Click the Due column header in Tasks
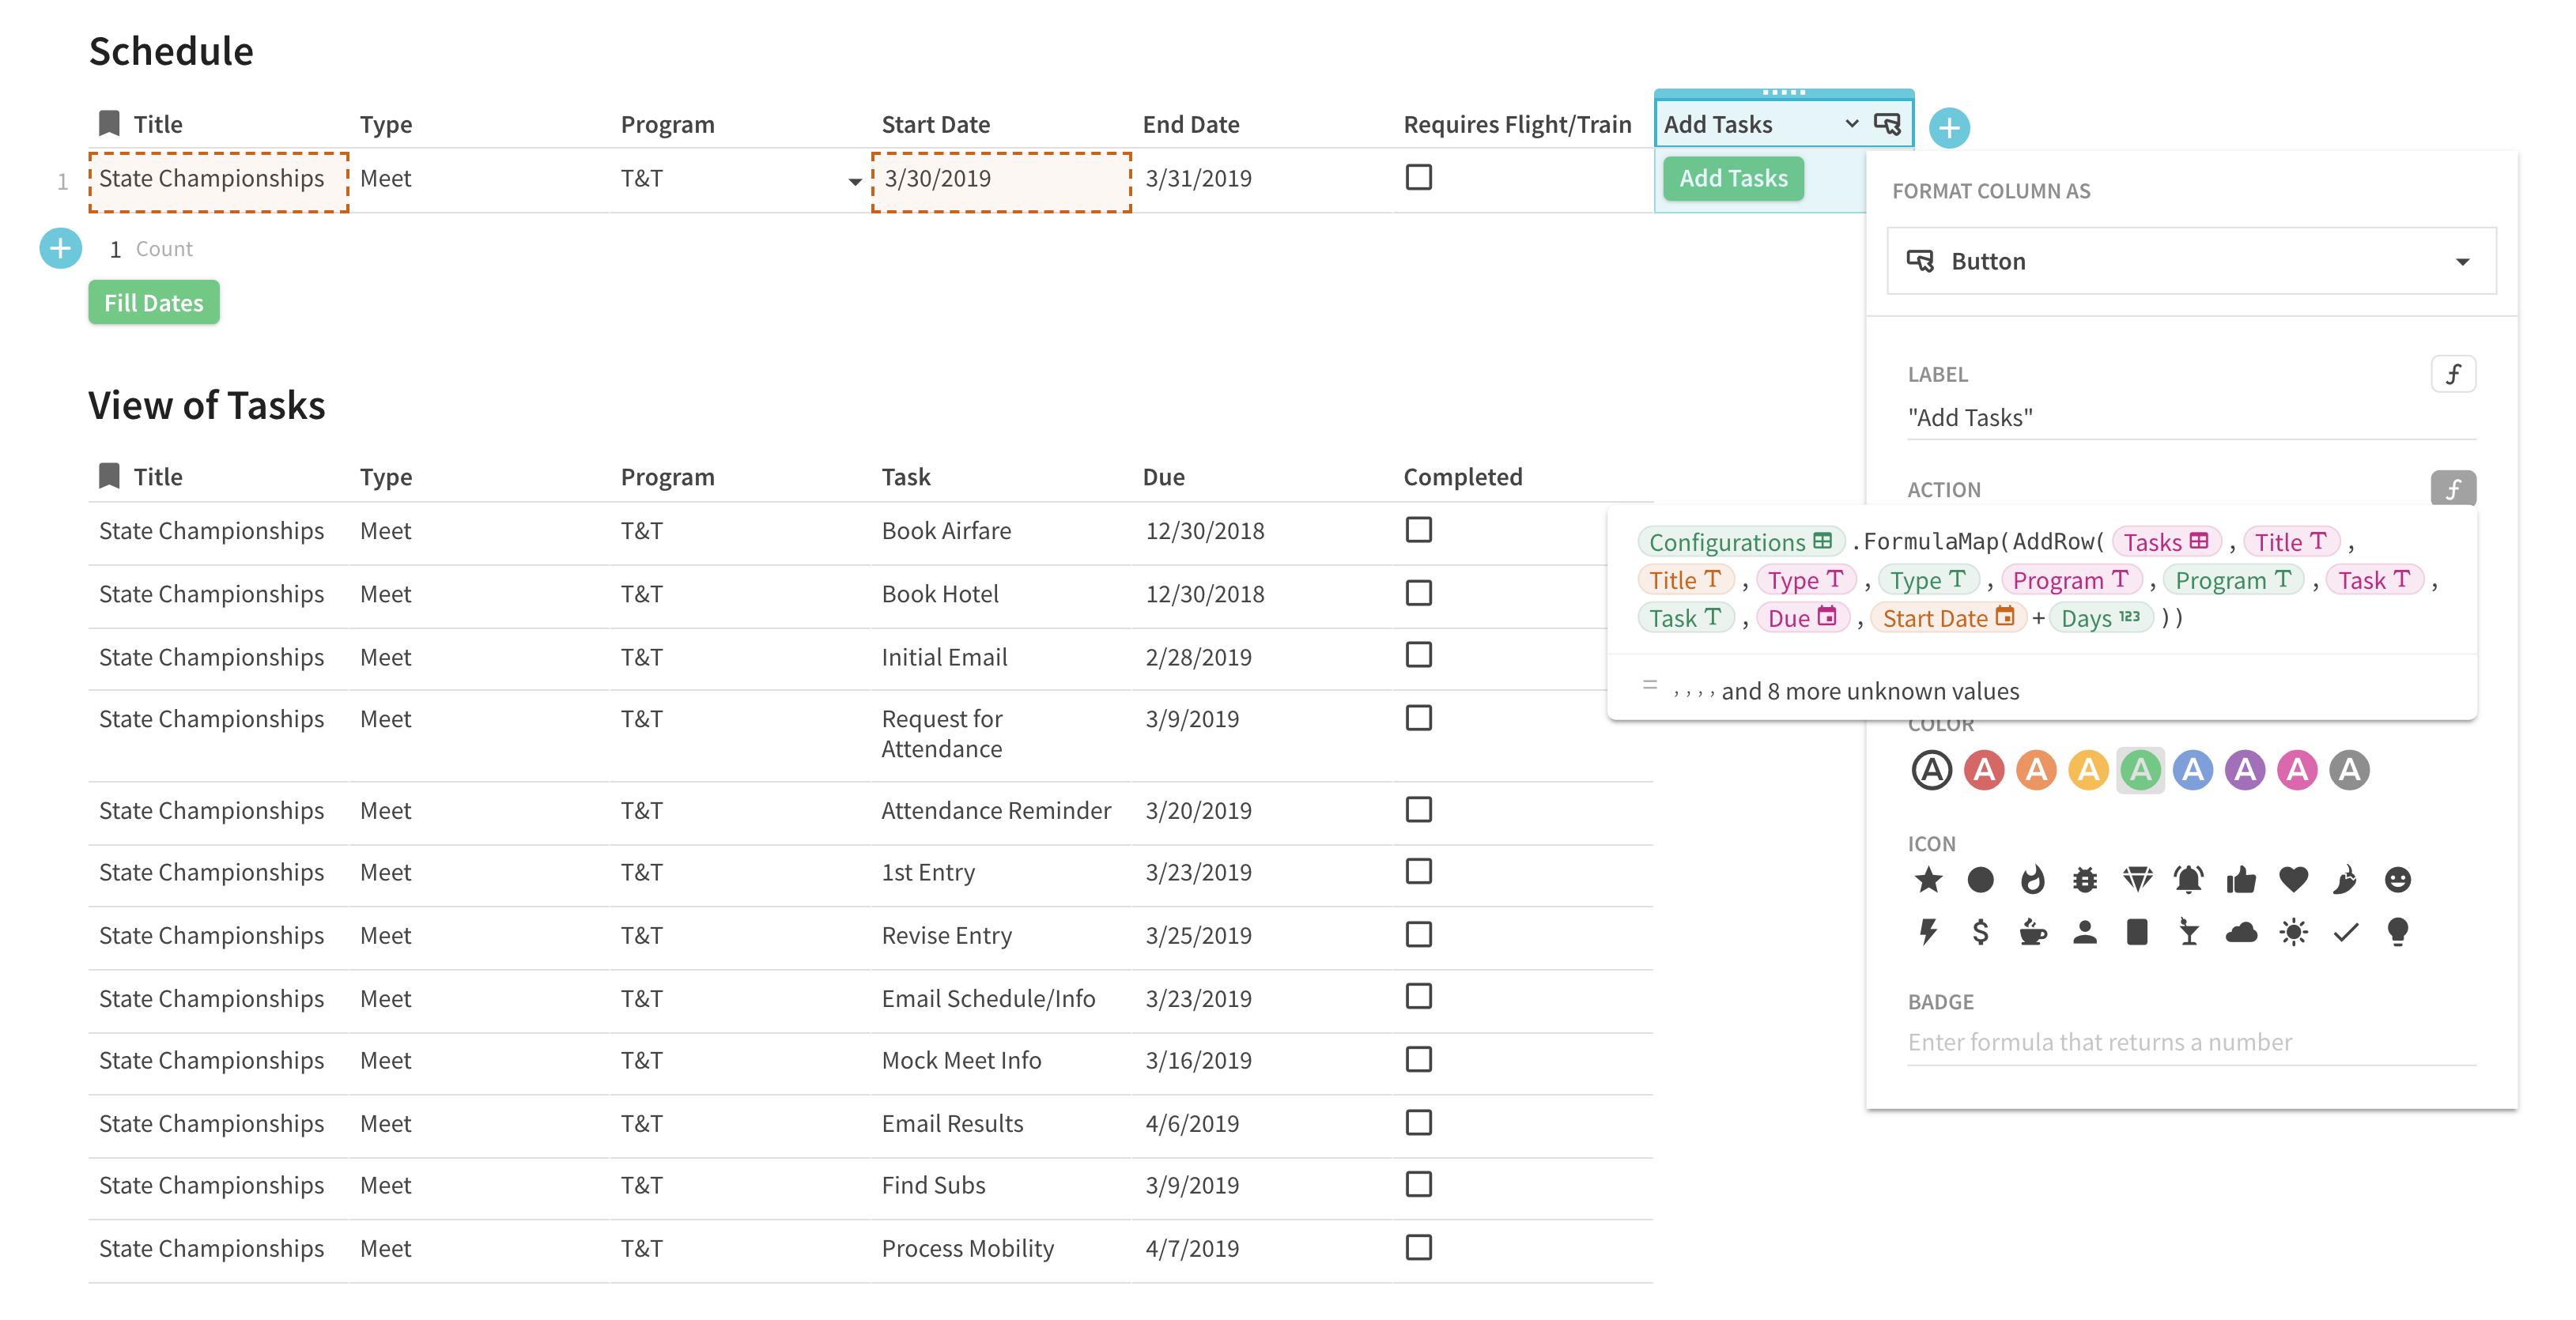This screenshot has height=1320, width=2576. (1163, 477)
